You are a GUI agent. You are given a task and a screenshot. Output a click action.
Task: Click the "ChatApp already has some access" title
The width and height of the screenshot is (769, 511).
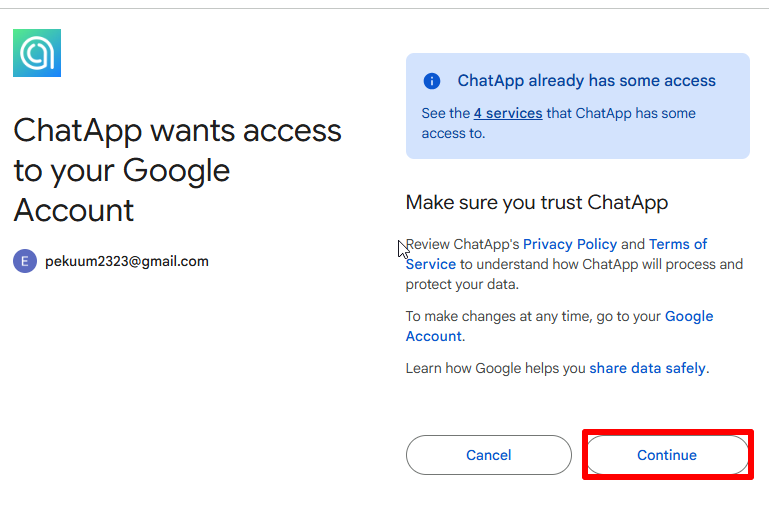pyautogui.click(x=586, y=81)
